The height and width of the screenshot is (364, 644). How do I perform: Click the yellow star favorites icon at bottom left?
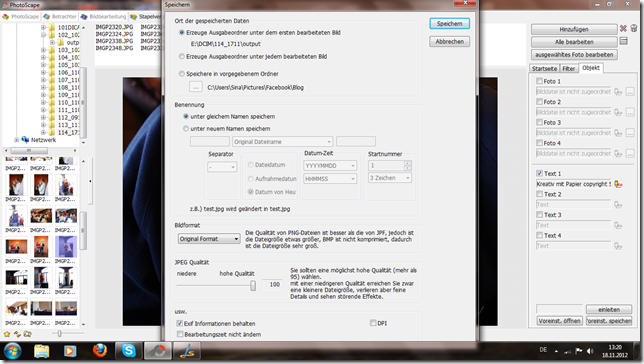7,334
